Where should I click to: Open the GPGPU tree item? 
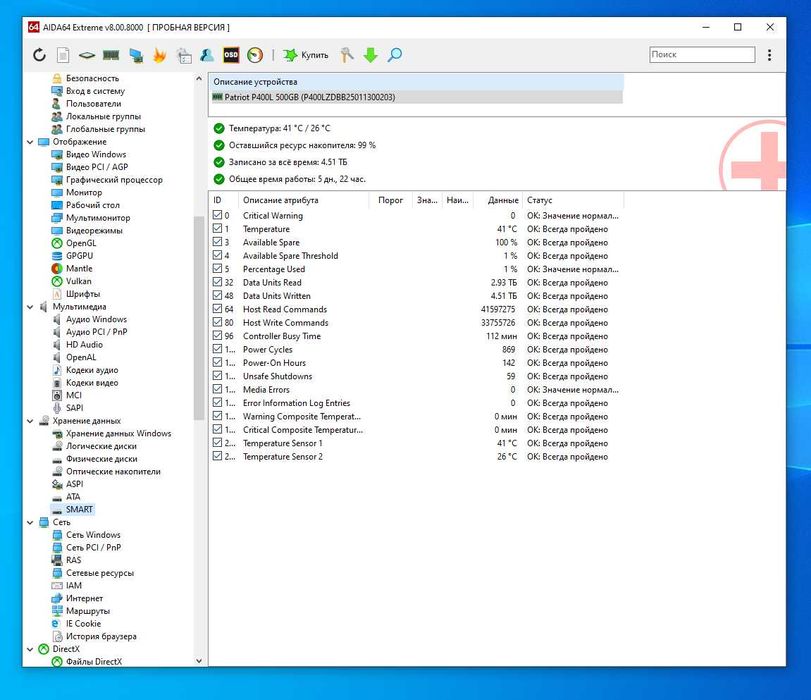click(x=79, y=256)
